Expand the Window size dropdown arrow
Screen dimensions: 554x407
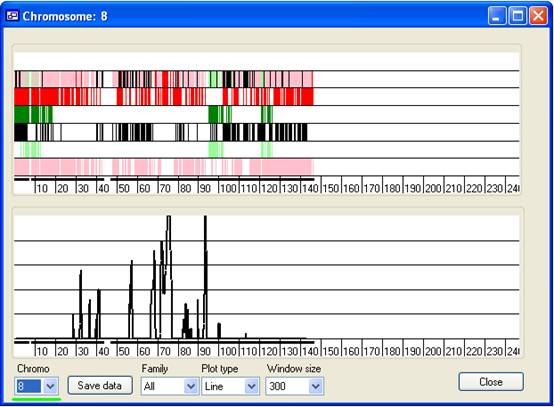coord(316,386)
